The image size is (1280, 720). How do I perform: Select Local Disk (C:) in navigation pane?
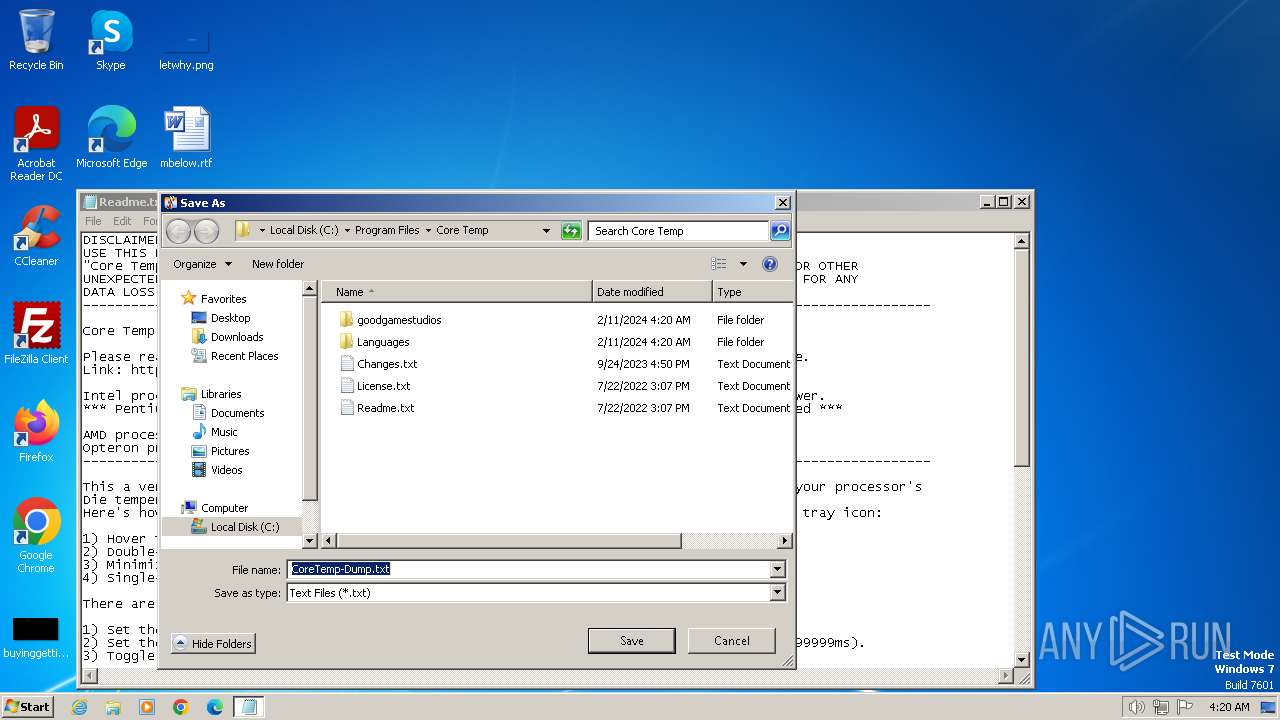(244, 527)
